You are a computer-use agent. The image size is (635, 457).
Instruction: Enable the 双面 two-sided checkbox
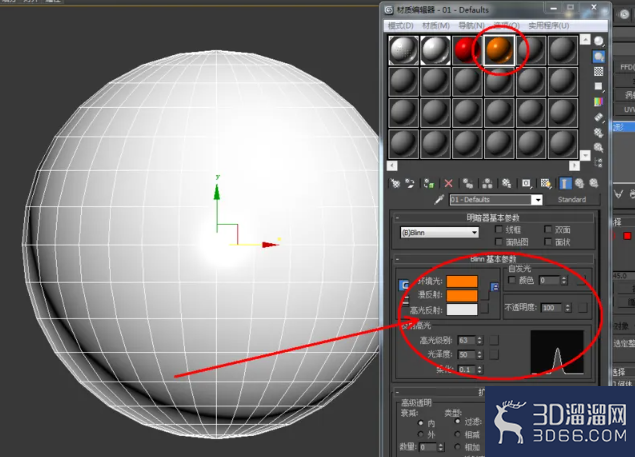[548, 229]
